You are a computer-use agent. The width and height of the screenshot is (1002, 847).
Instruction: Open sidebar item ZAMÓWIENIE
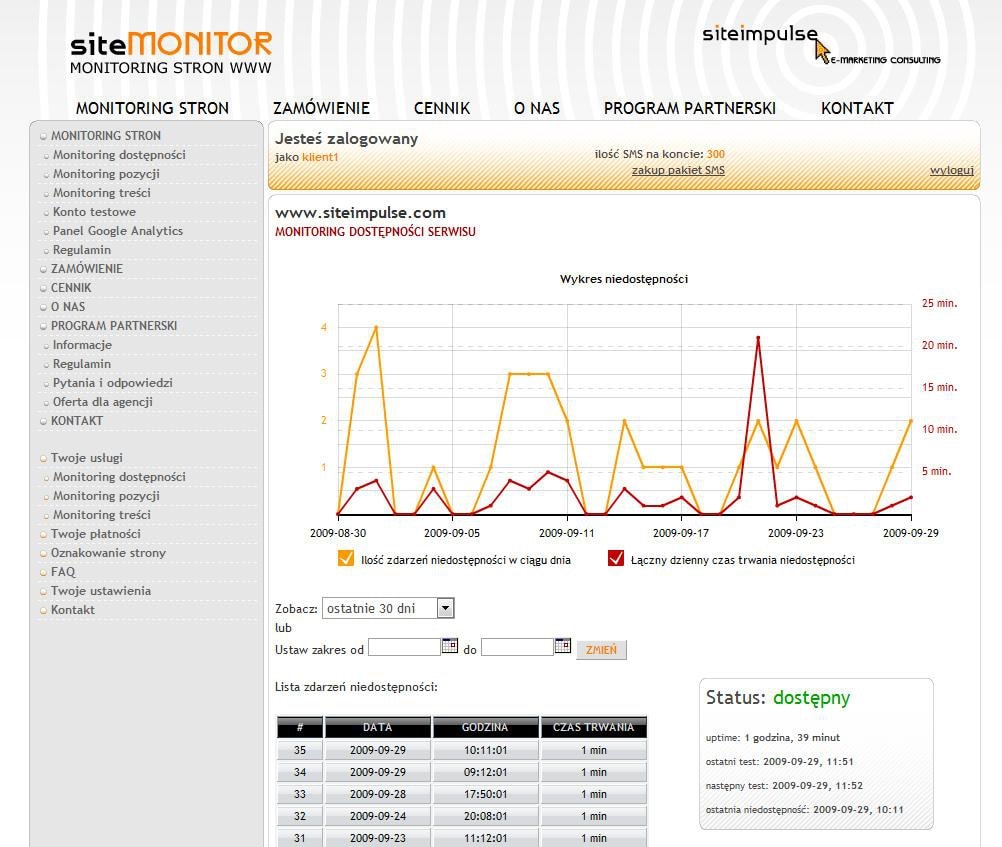click(x=87, y=269)
